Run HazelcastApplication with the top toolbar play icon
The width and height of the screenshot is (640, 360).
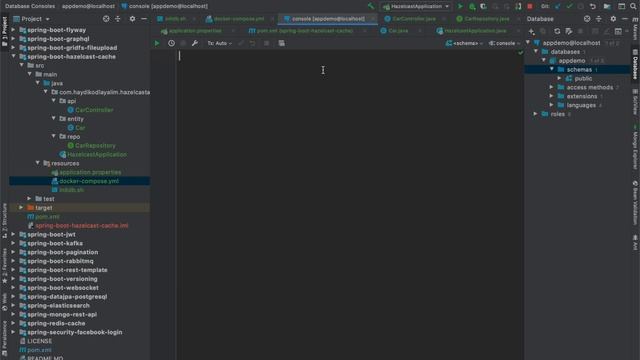click(x=460, y=6)
